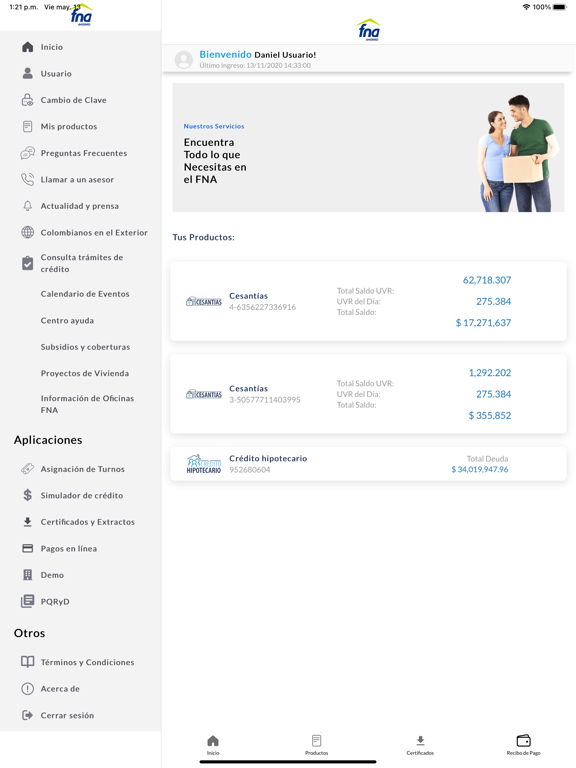Image resolution: width=576 pixels, height=768 pixels.
Task: Open Productos tab in bottom bar
Action: pyautogui.click(x=316, y=744)
